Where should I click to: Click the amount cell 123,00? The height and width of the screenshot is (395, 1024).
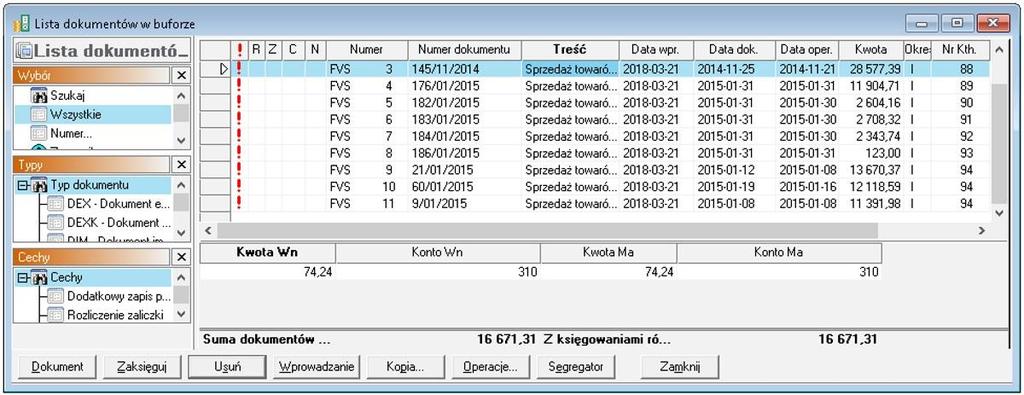tap(871, 153)
